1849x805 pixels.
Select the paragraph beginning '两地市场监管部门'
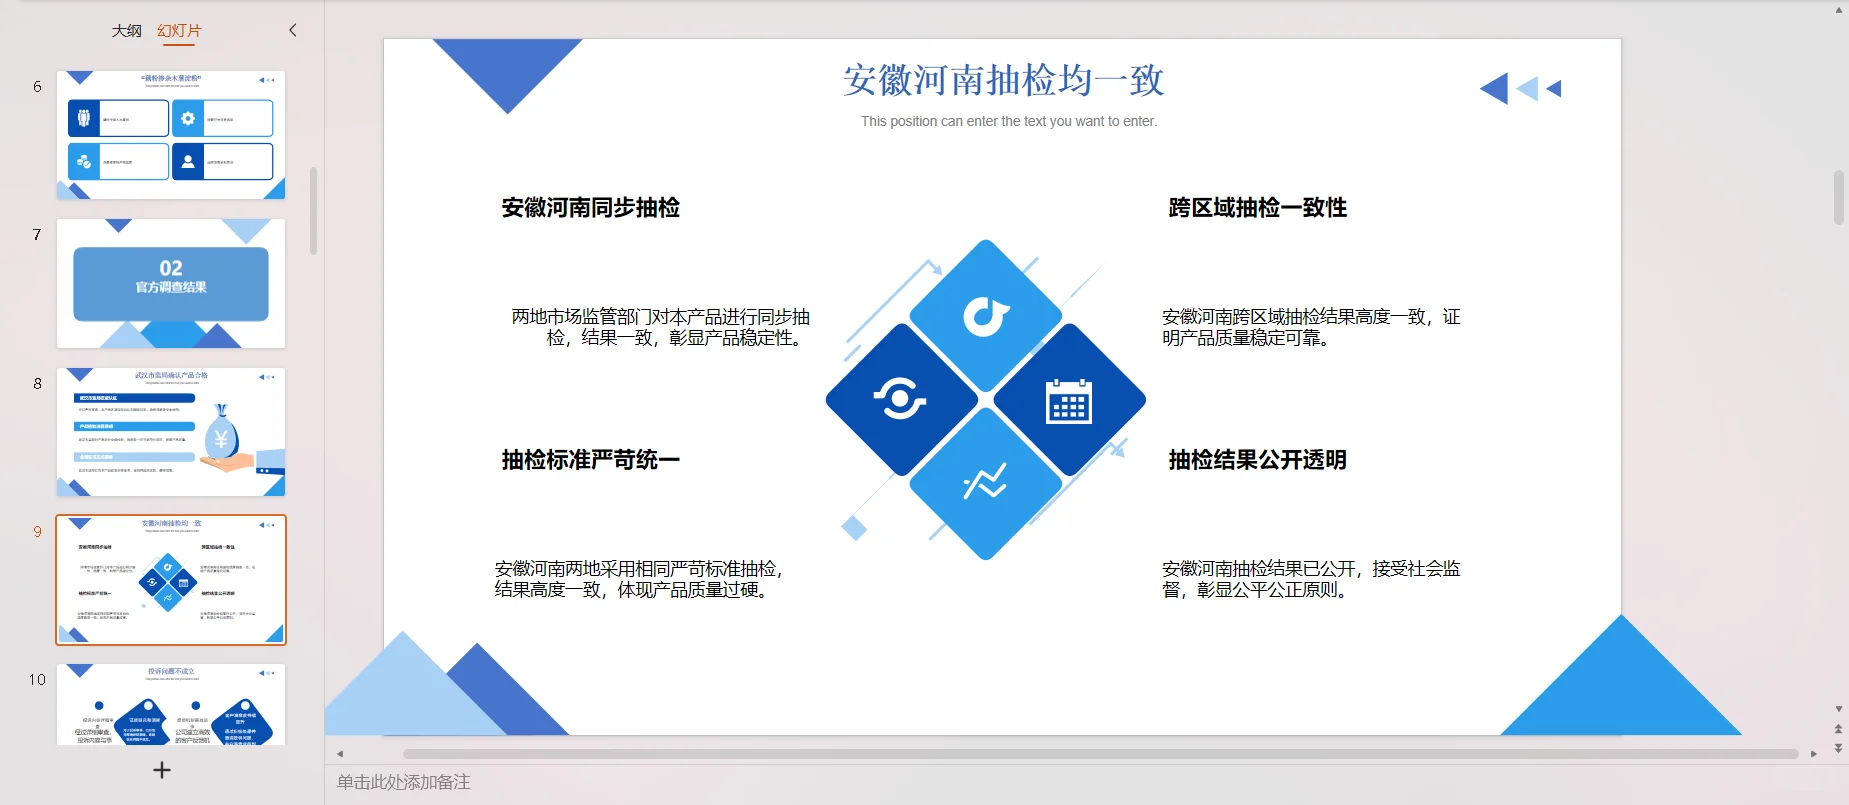click(x=660, y=327)
